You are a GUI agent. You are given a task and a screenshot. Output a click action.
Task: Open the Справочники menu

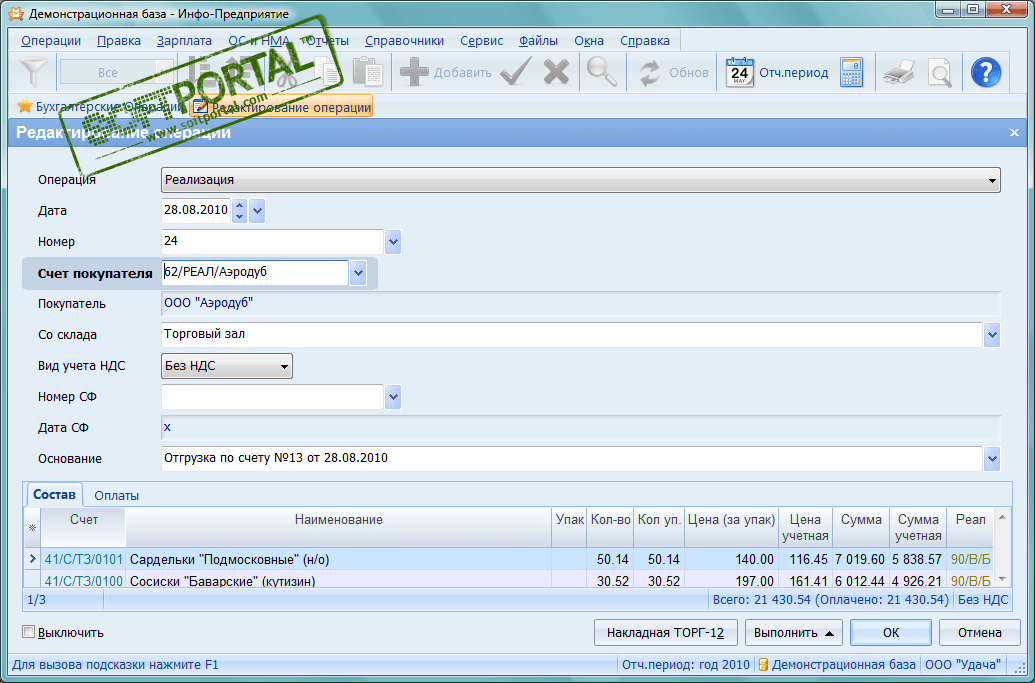pos(404,41)
